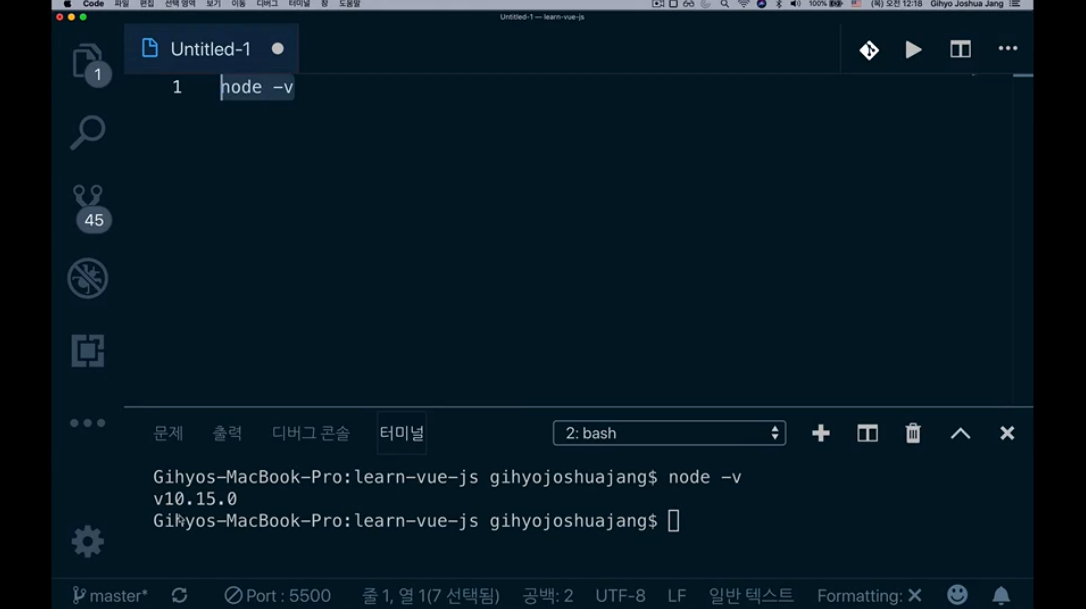Open the Debug view icon
Screen dimensions: 1086x609
point(88,279)
